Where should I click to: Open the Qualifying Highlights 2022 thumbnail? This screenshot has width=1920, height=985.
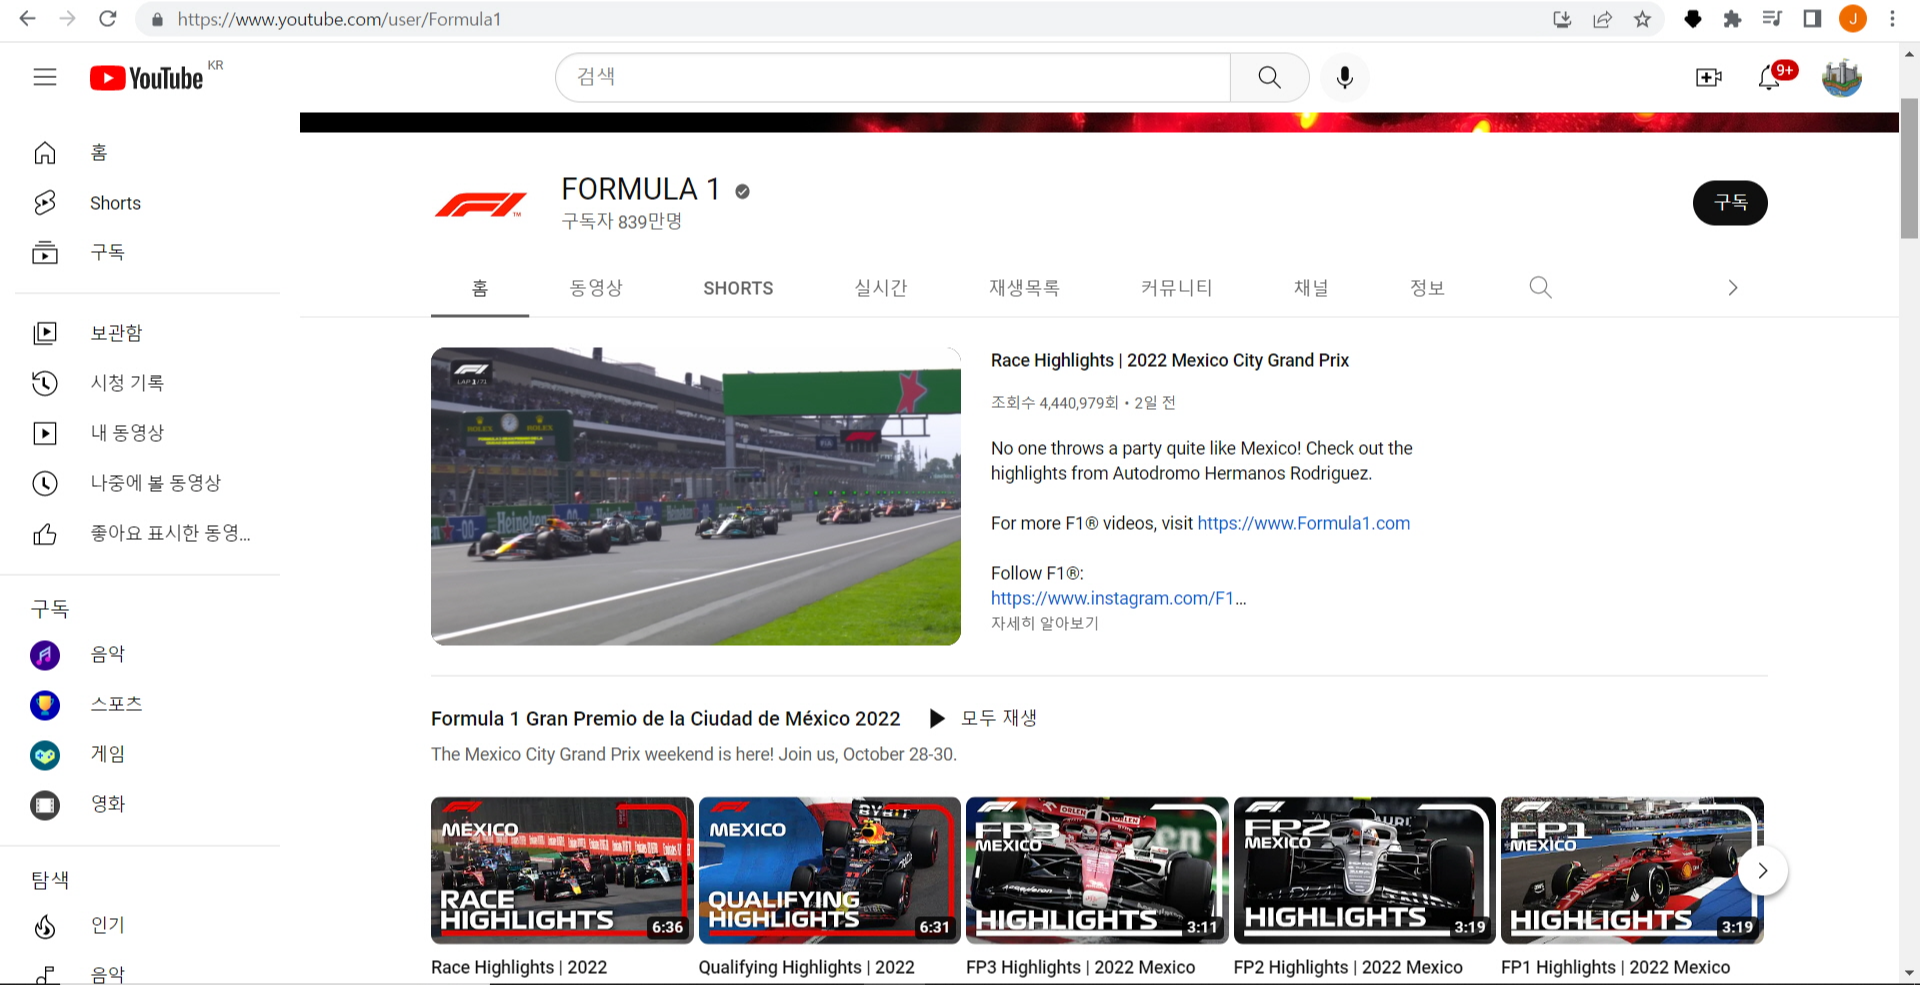829,869
